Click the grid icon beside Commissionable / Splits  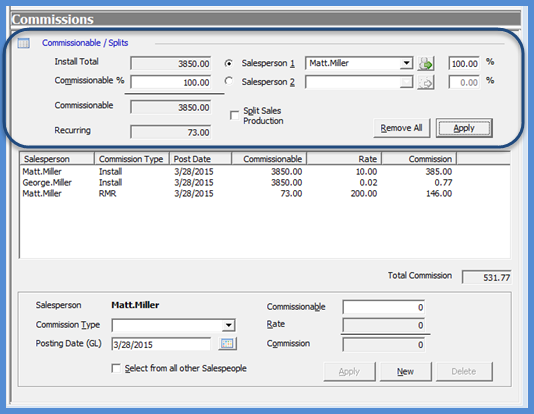[23, 43]
